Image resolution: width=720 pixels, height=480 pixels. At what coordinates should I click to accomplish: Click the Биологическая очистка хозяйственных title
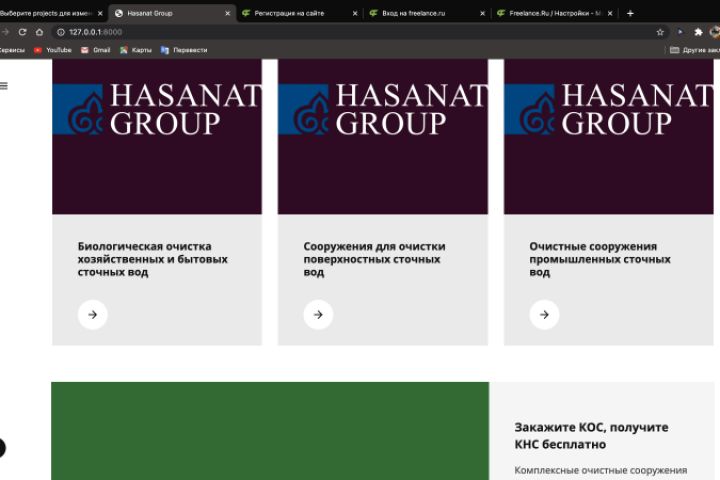152,259
